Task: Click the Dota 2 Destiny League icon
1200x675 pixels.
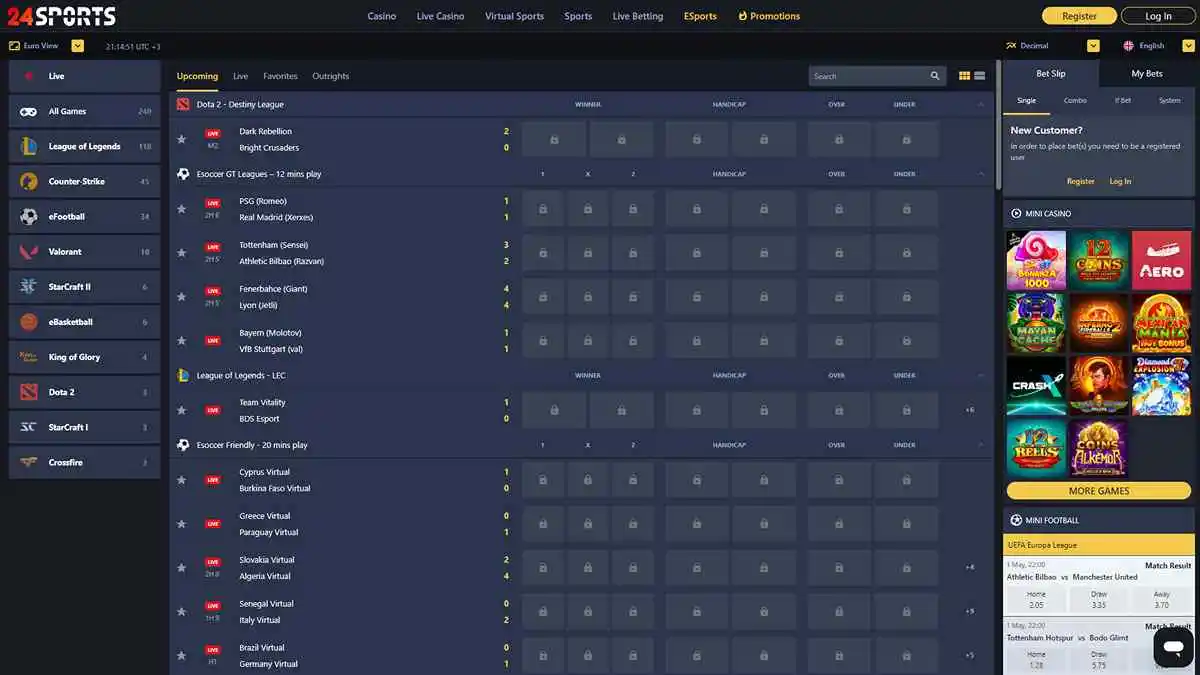Action: [x=183, y=104]
